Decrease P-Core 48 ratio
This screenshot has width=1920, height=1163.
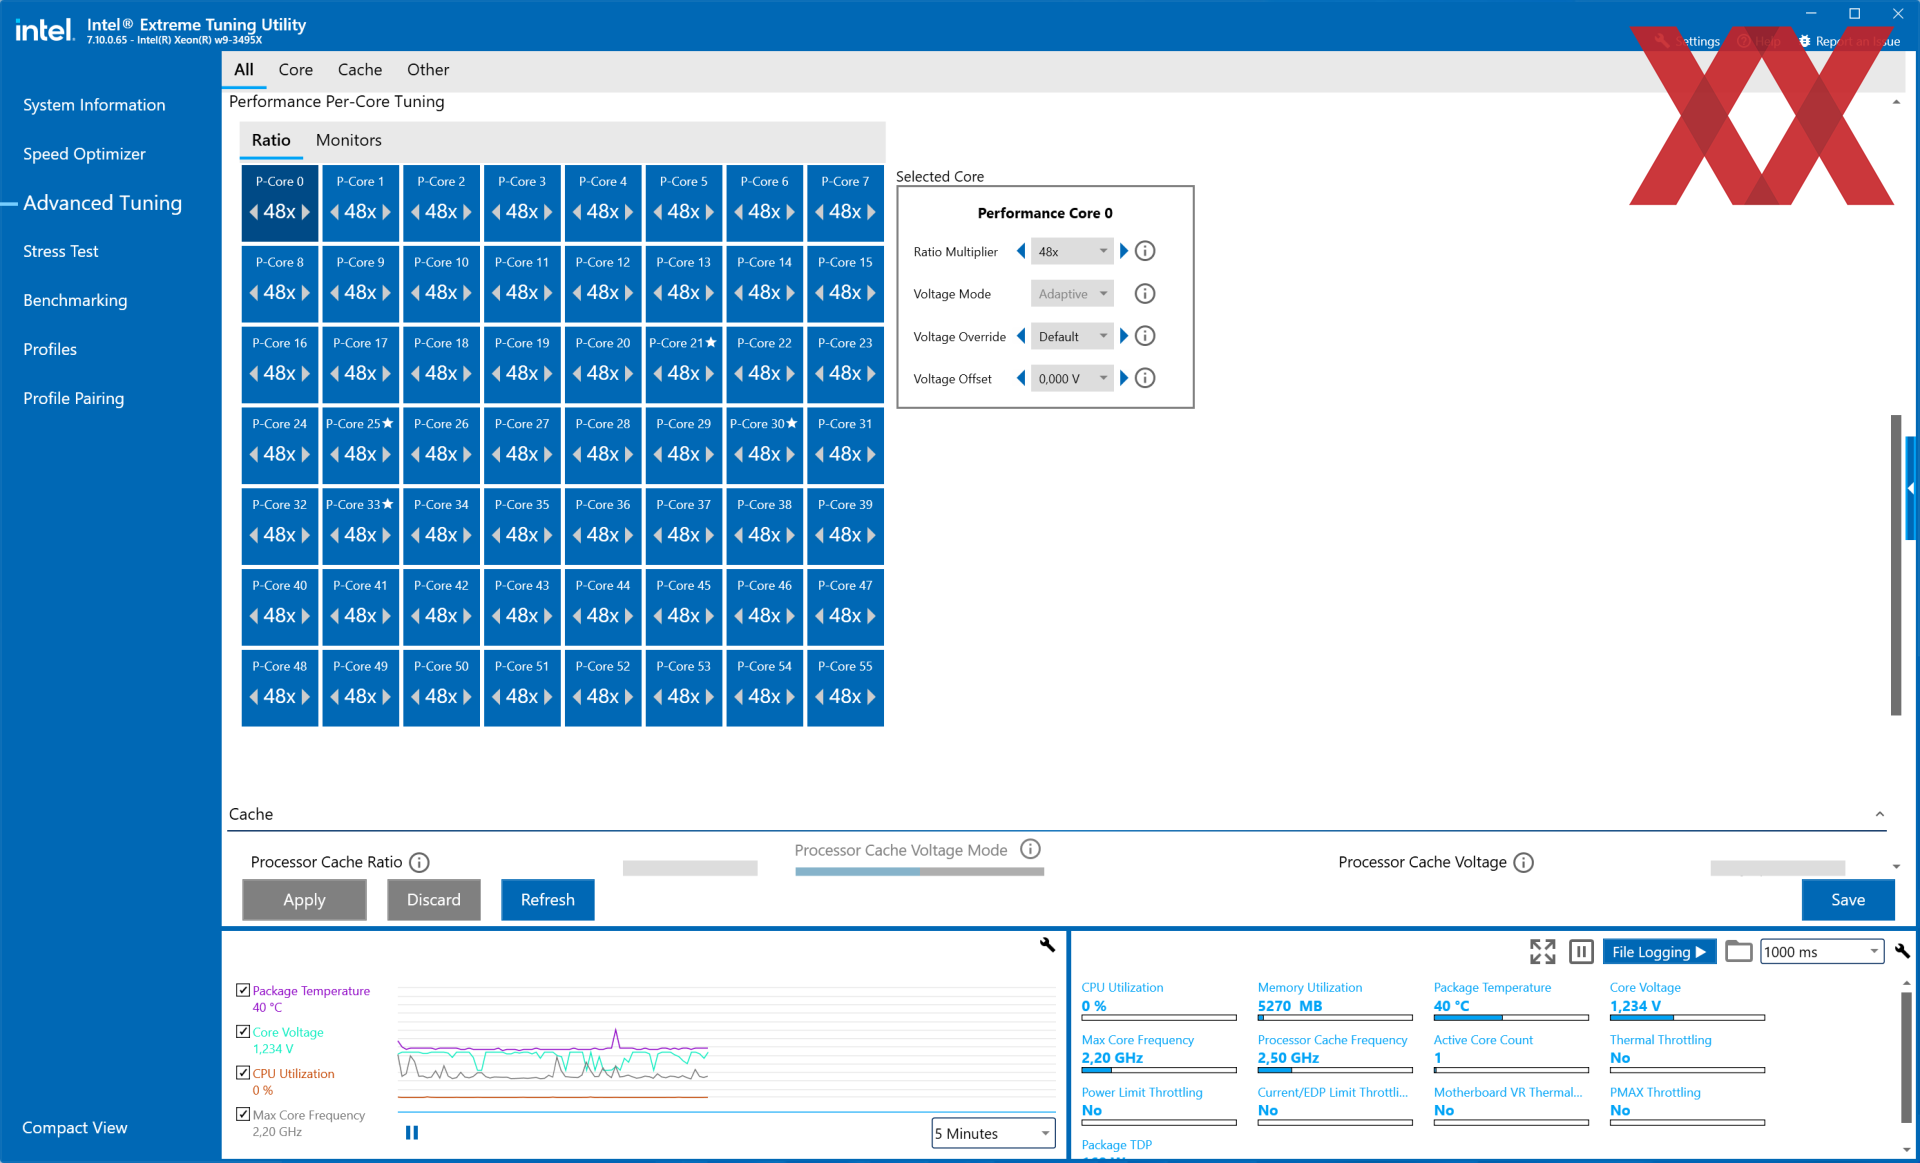pyautogui.click(x=254, y=696)
